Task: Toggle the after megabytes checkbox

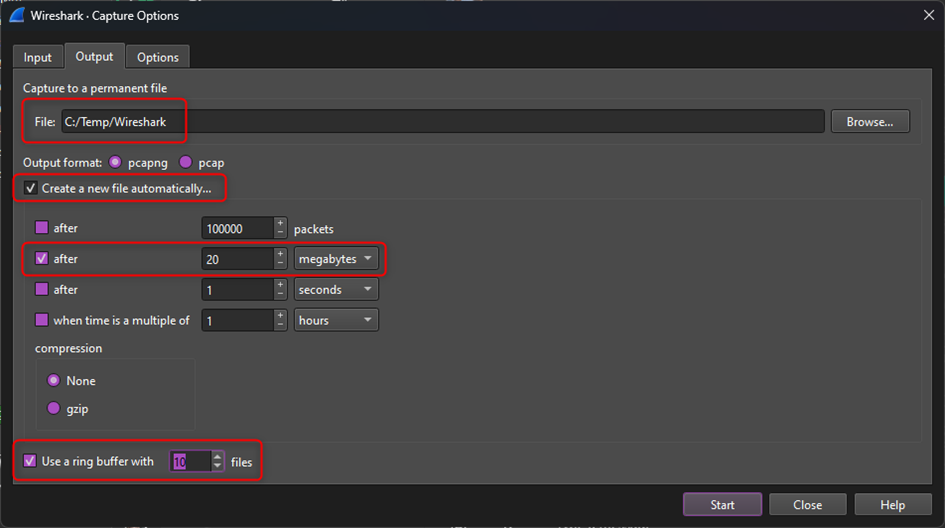Action: (42, 258)
